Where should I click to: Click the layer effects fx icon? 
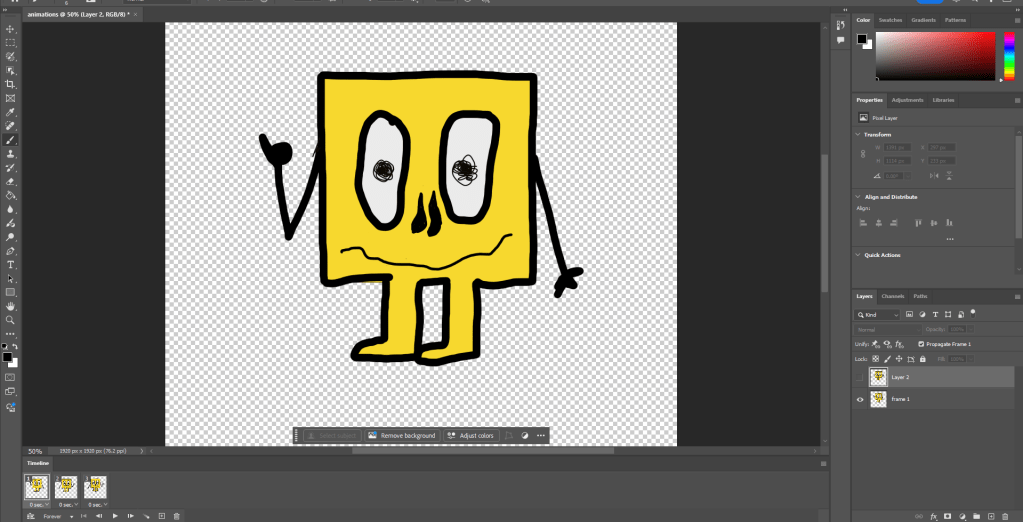coord(932,516)
